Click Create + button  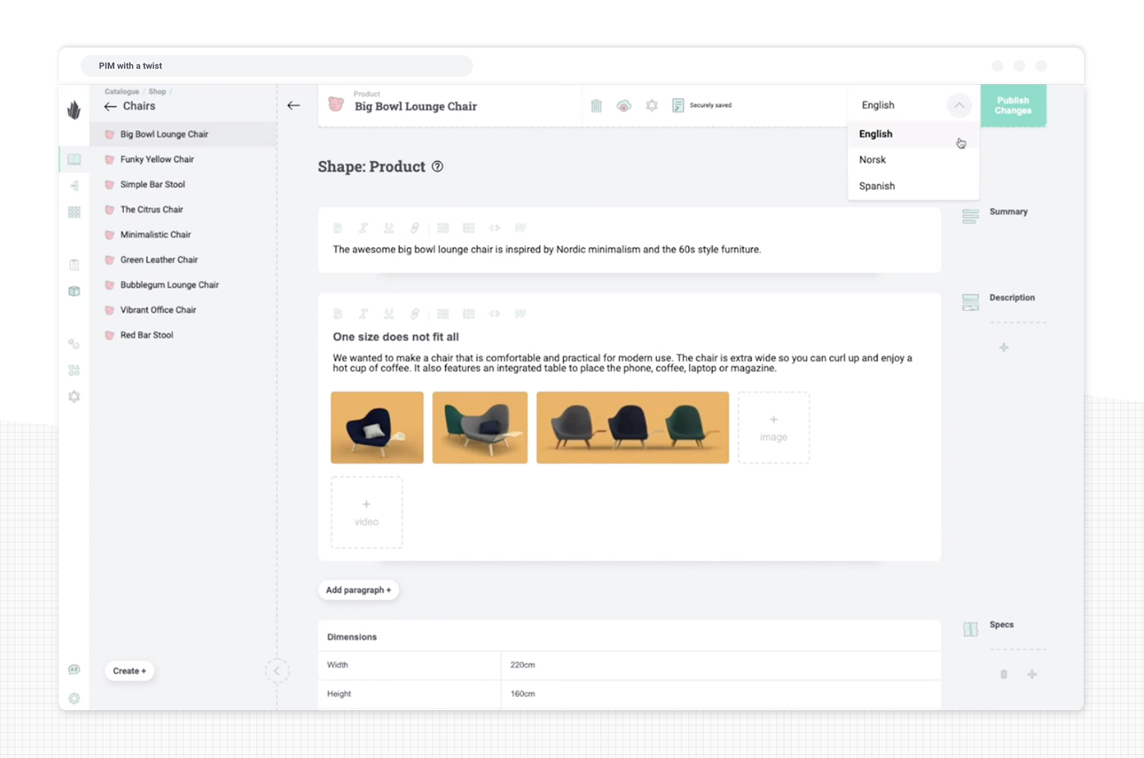pyautogui.click(x=129, y=671)
